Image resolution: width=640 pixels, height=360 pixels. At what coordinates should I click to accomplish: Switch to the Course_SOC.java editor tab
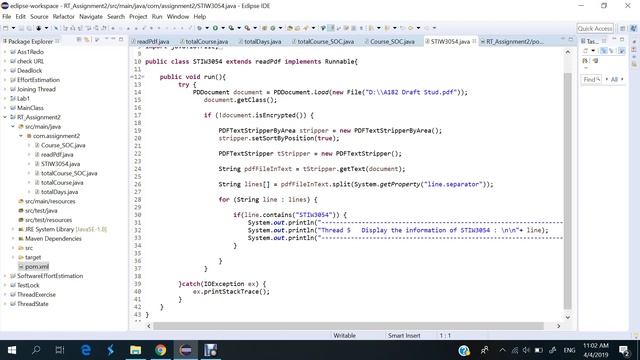392,42
